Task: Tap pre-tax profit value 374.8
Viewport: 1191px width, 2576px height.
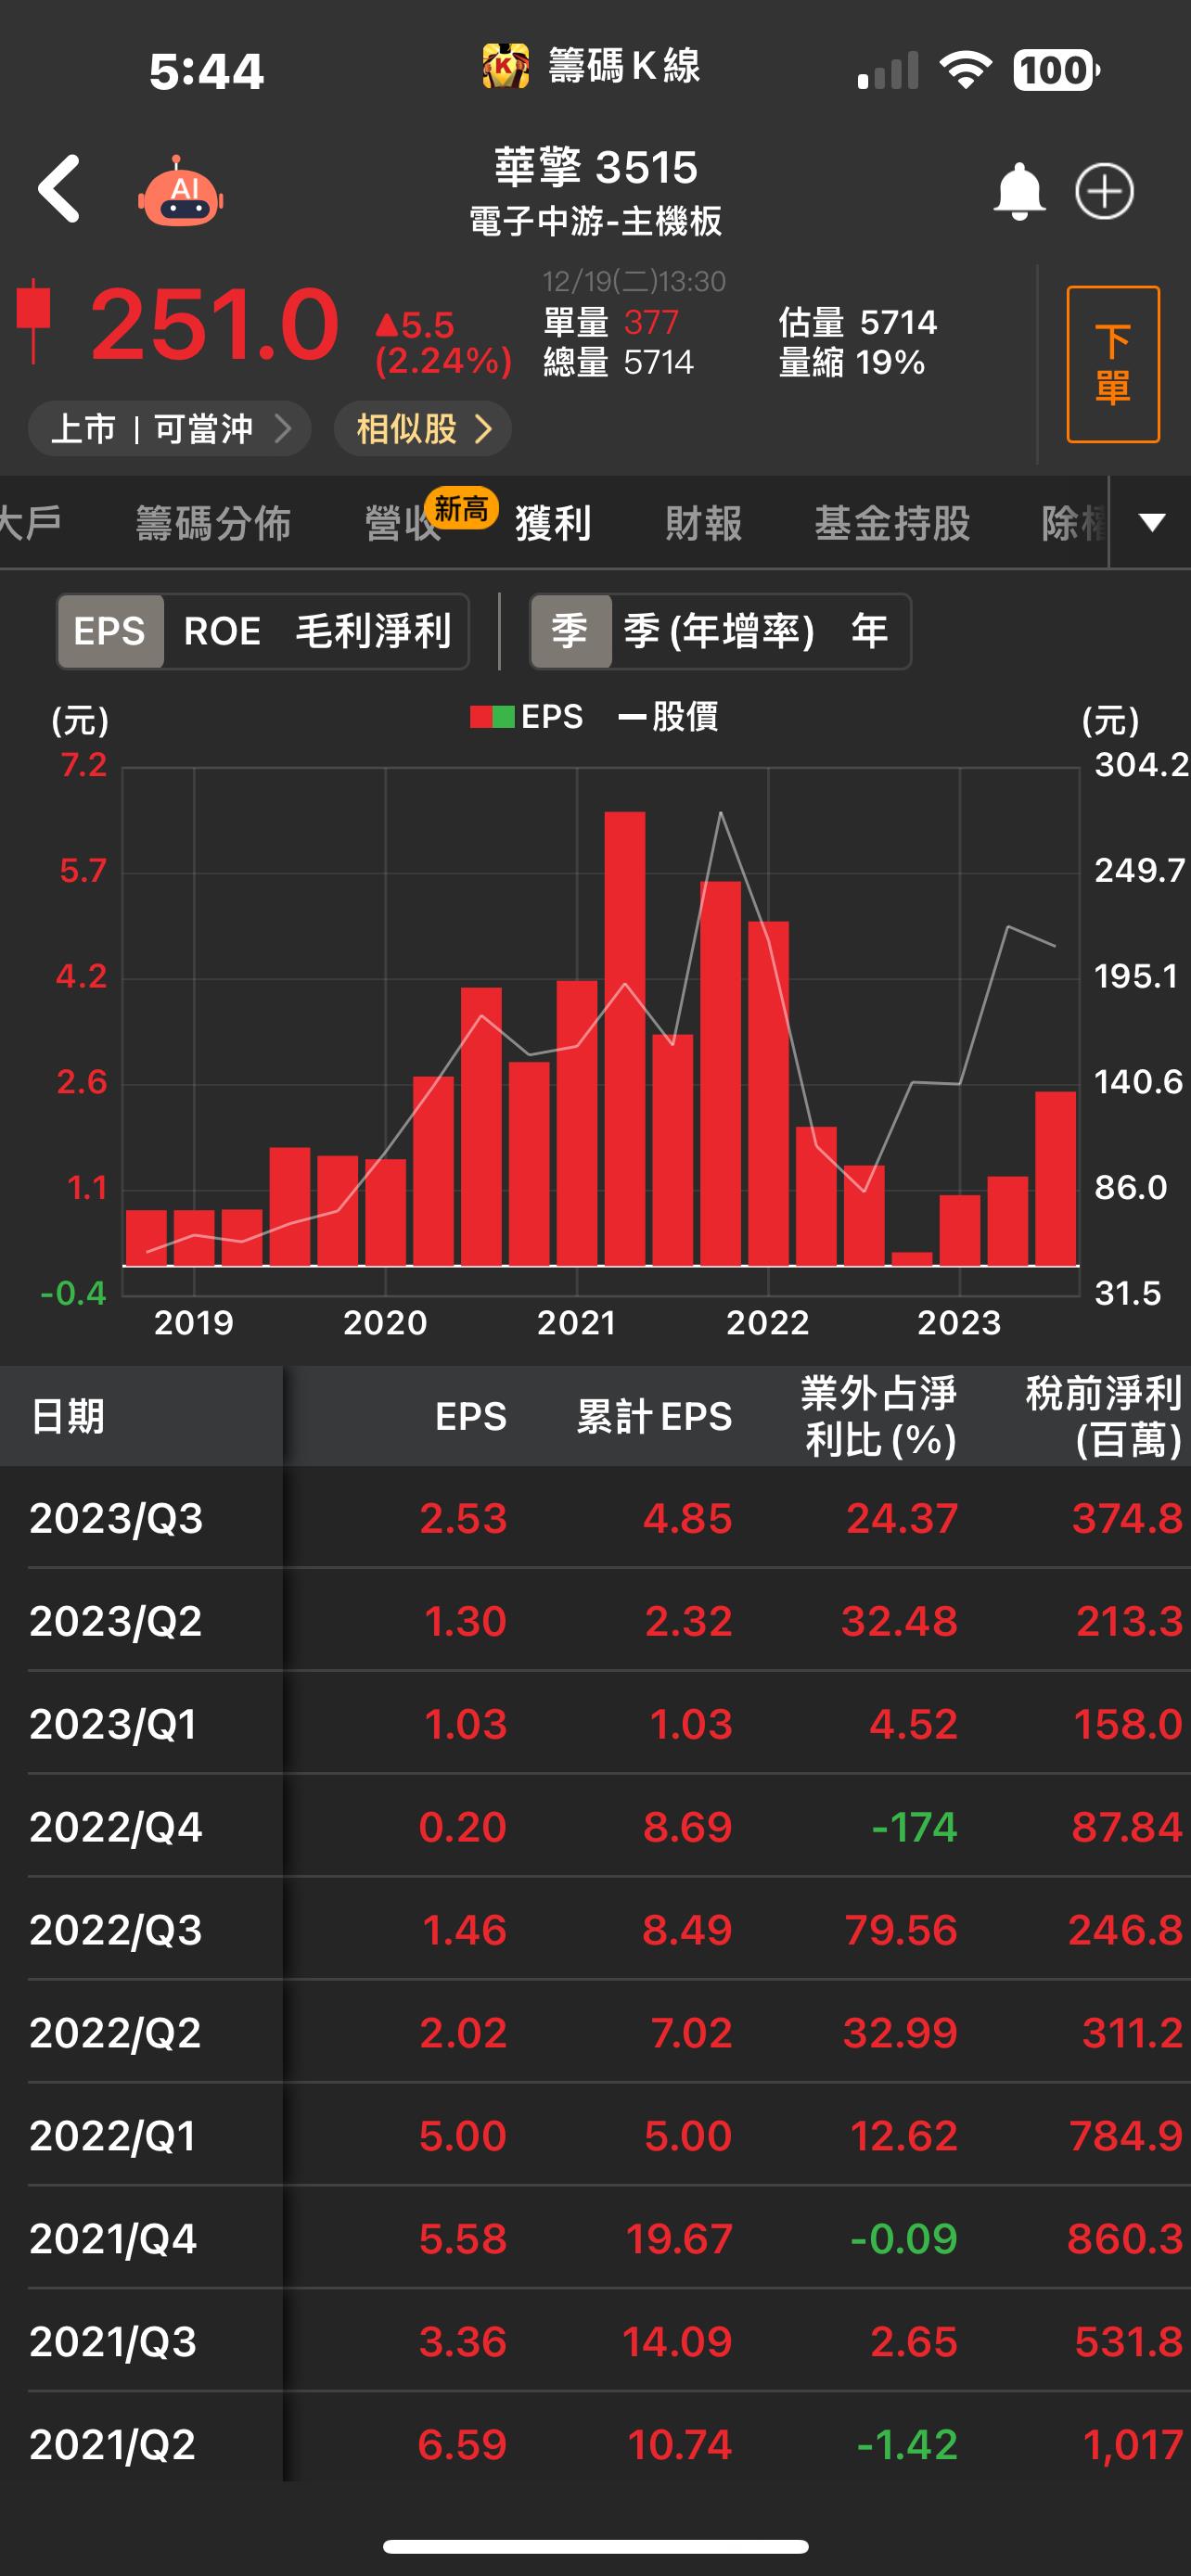Action: 1127,1518
